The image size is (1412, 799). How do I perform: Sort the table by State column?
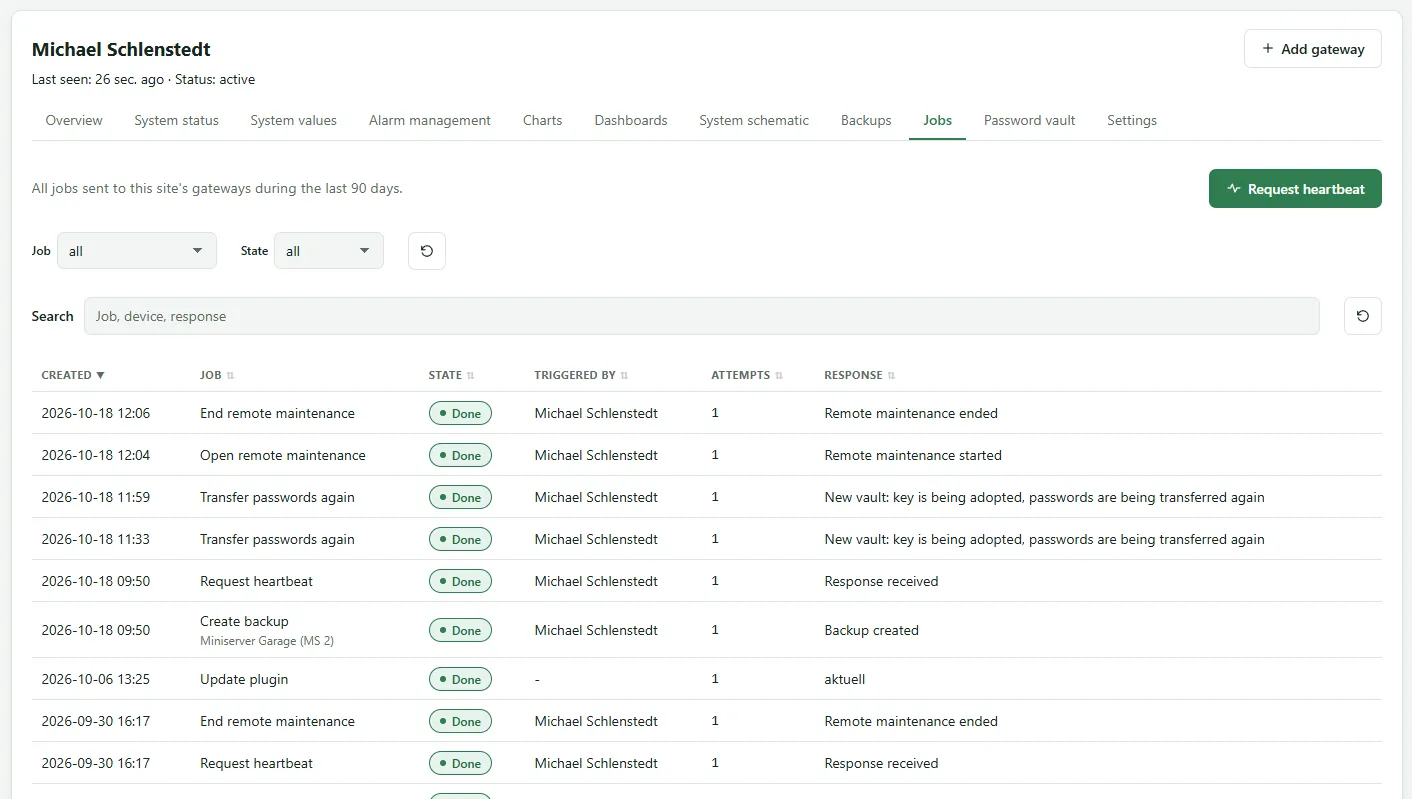click(451, 375)
